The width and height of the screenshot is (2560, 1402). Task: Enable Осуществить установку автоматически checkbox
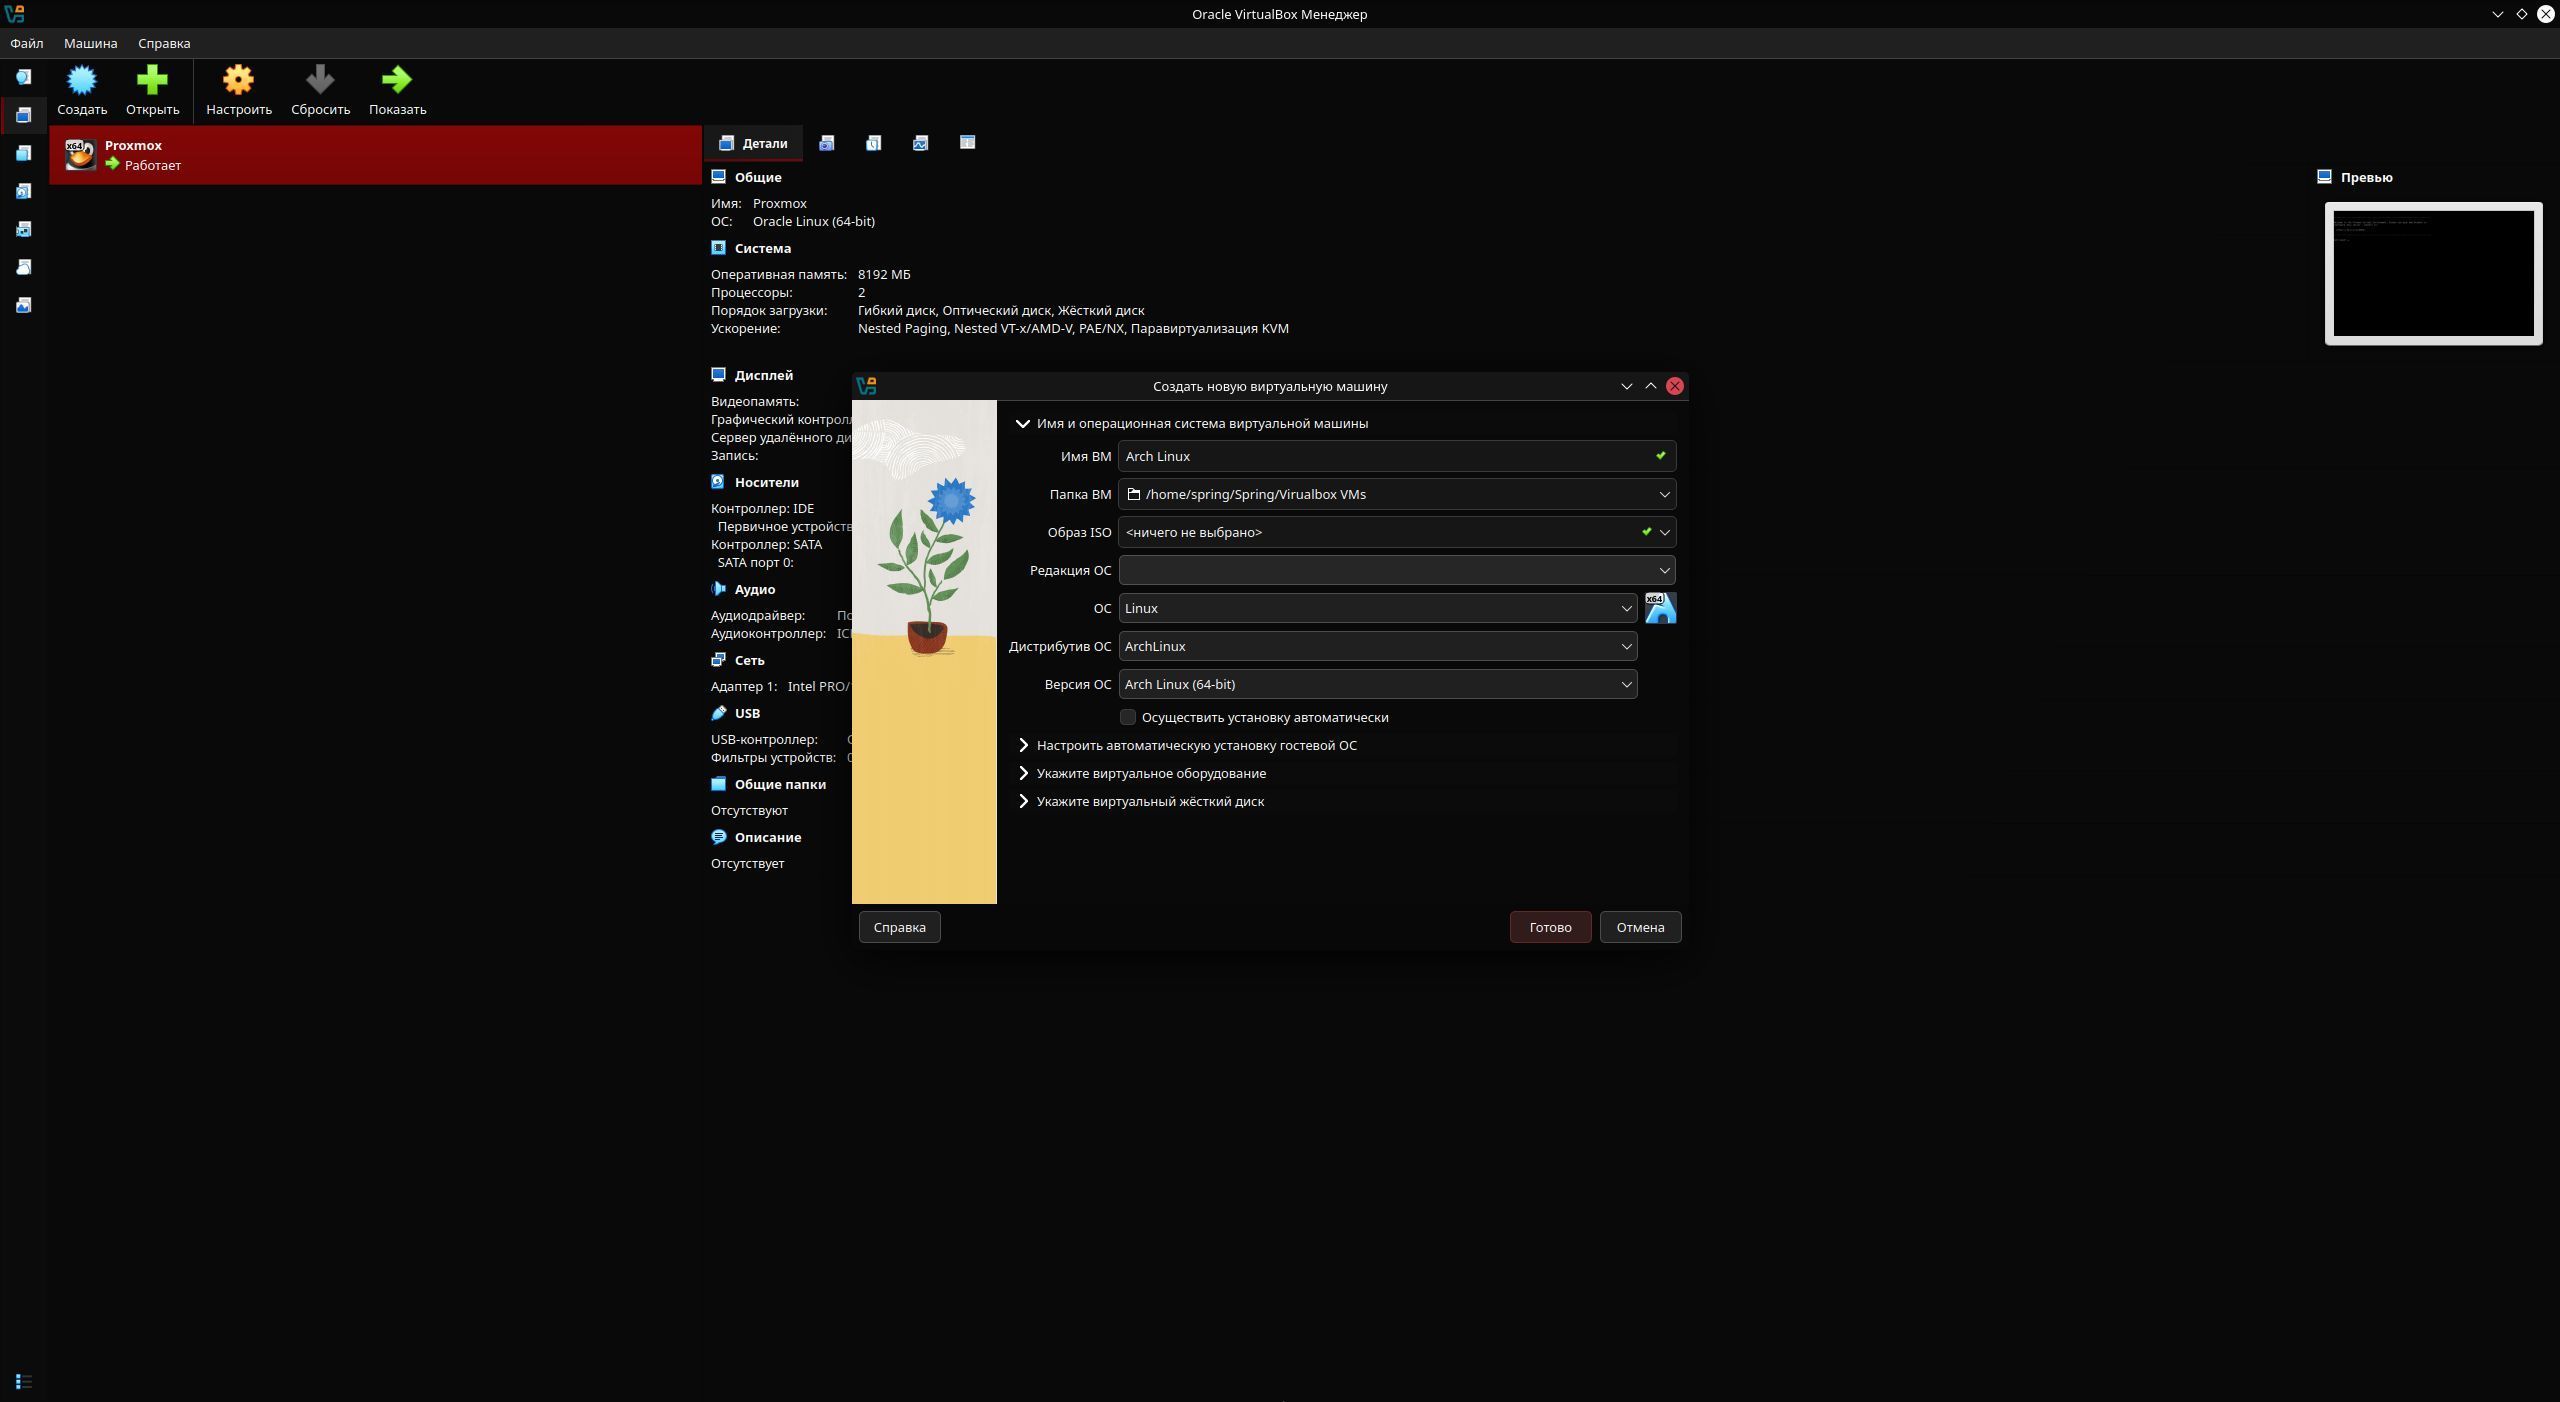(1128, 717)
